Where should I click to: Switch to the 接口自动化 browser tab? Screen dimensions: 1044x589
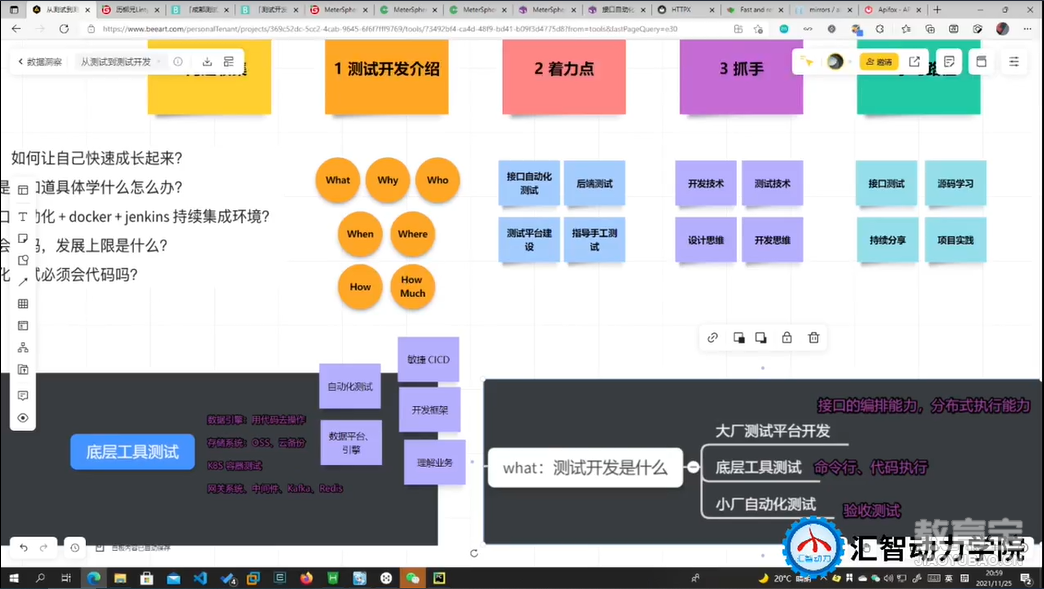coord(616,10)
